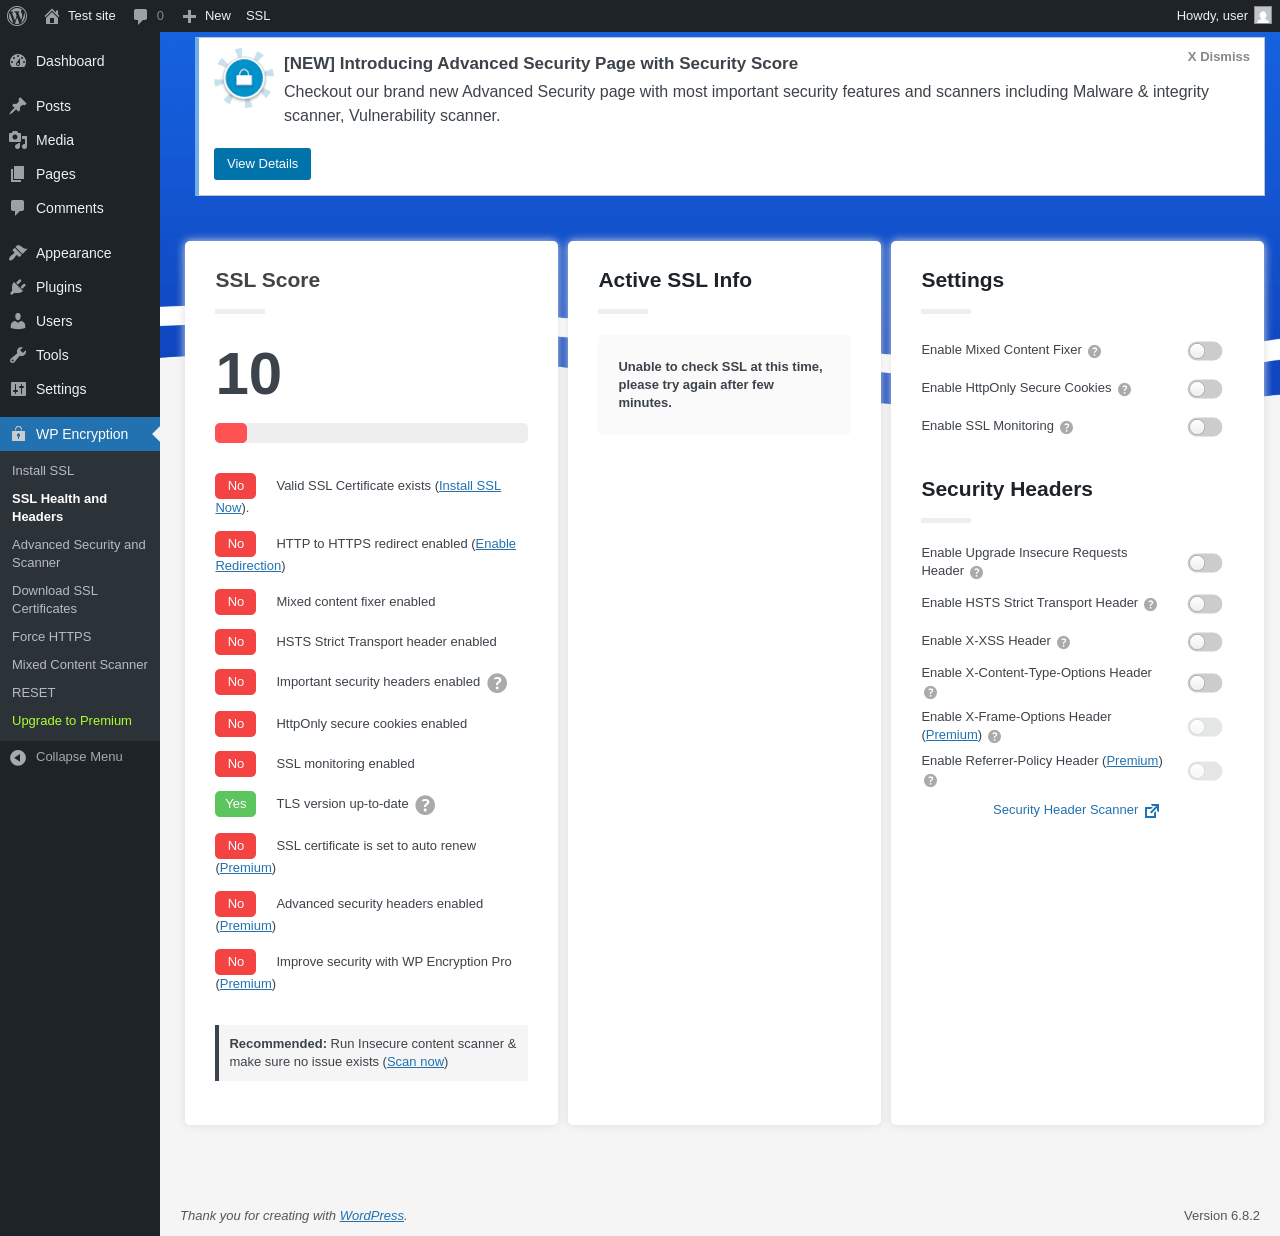The height and width of the screenshot is (1236, 1280).
Task: Click the View Details button
Action: 262,164
